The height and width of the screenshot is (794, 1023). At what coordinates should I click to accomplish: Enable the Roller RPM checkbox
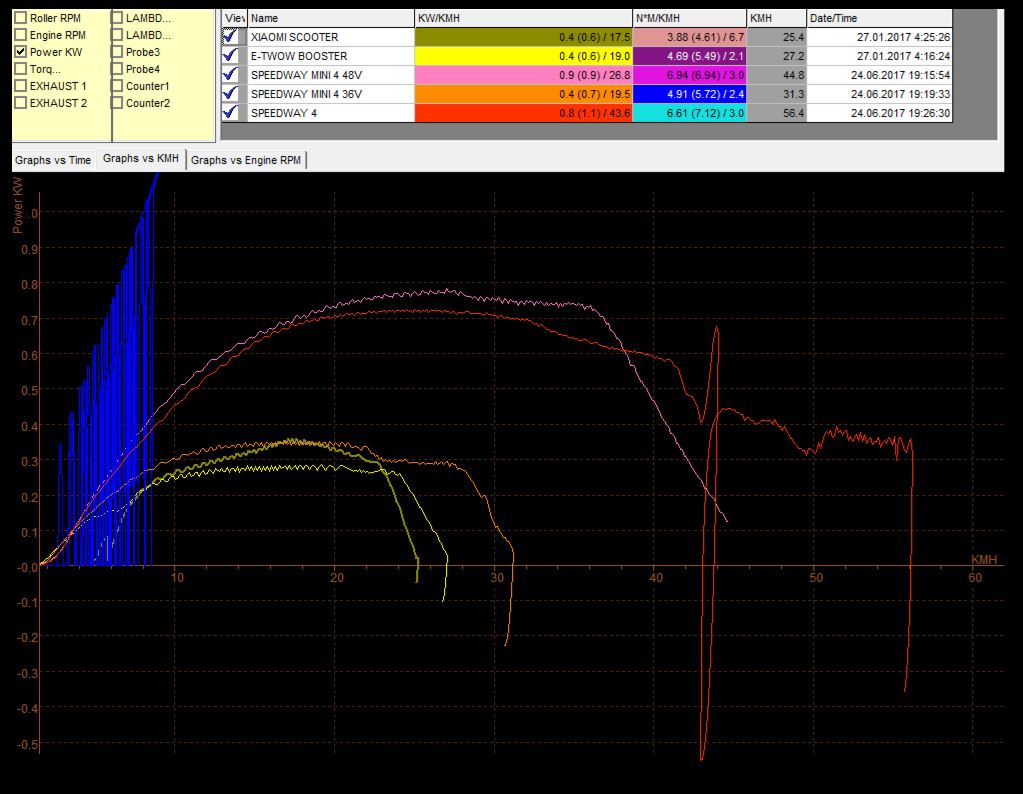21,18
